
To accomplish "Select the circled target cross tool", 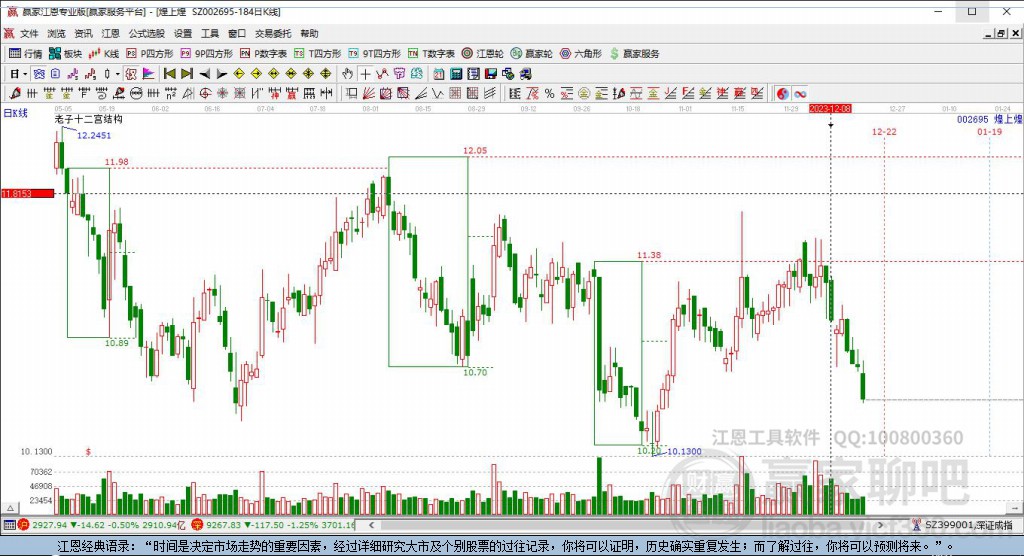I will coord(205,93).
